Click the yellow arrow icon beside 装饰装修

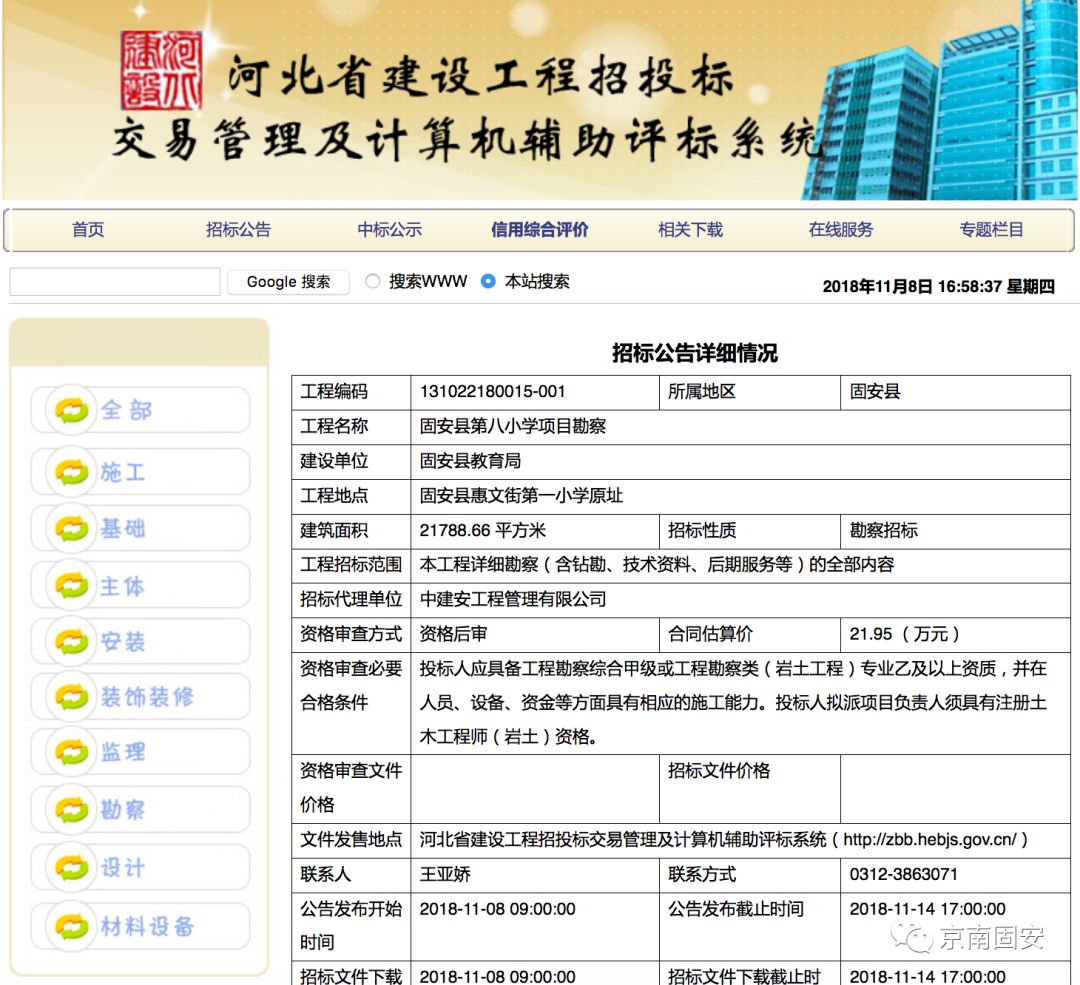[72, 696]
